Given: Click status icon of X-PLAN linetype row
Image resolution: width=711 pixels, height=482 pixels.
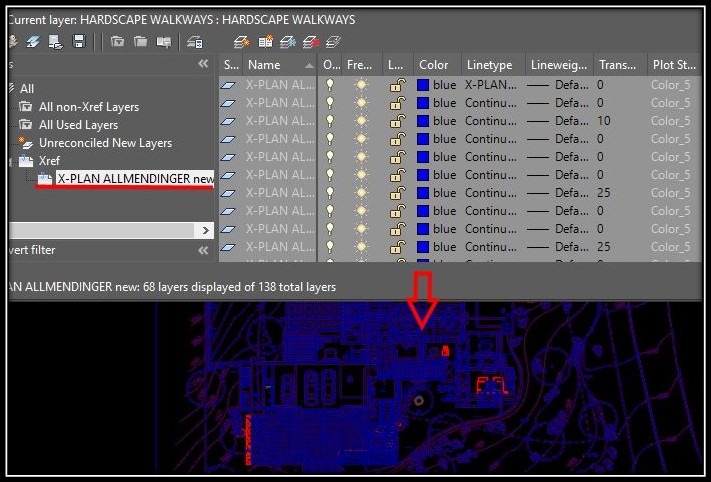Looking at the screenshot, I should pos(228,85).
